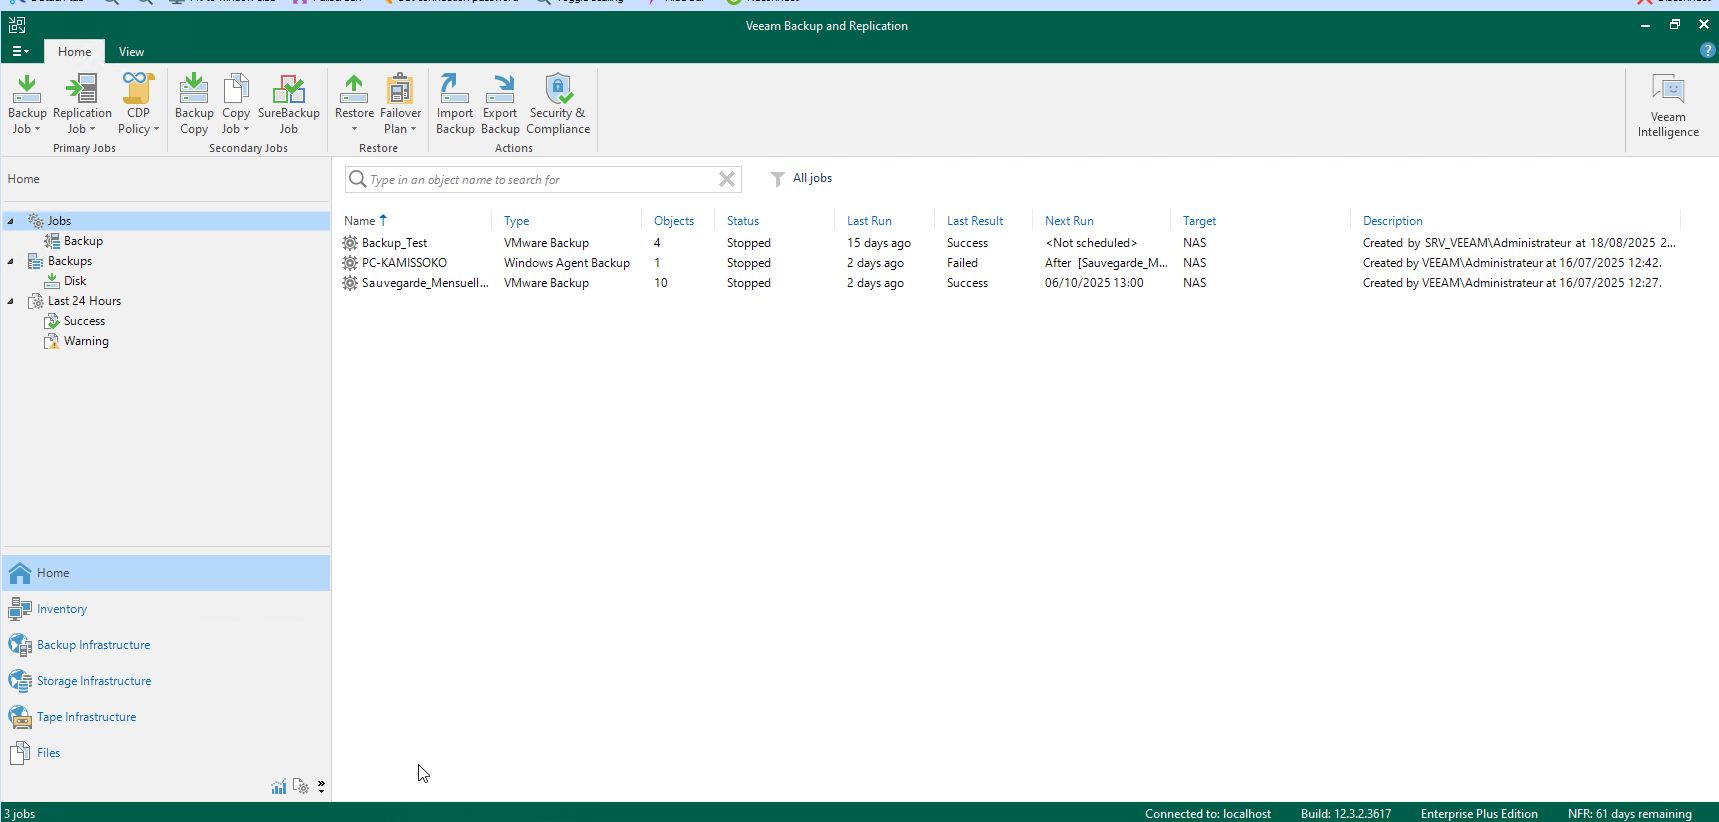Launch the SureBackup Job wizard
This screenshot has height=822, width=1719.
[x=288, y=103]
